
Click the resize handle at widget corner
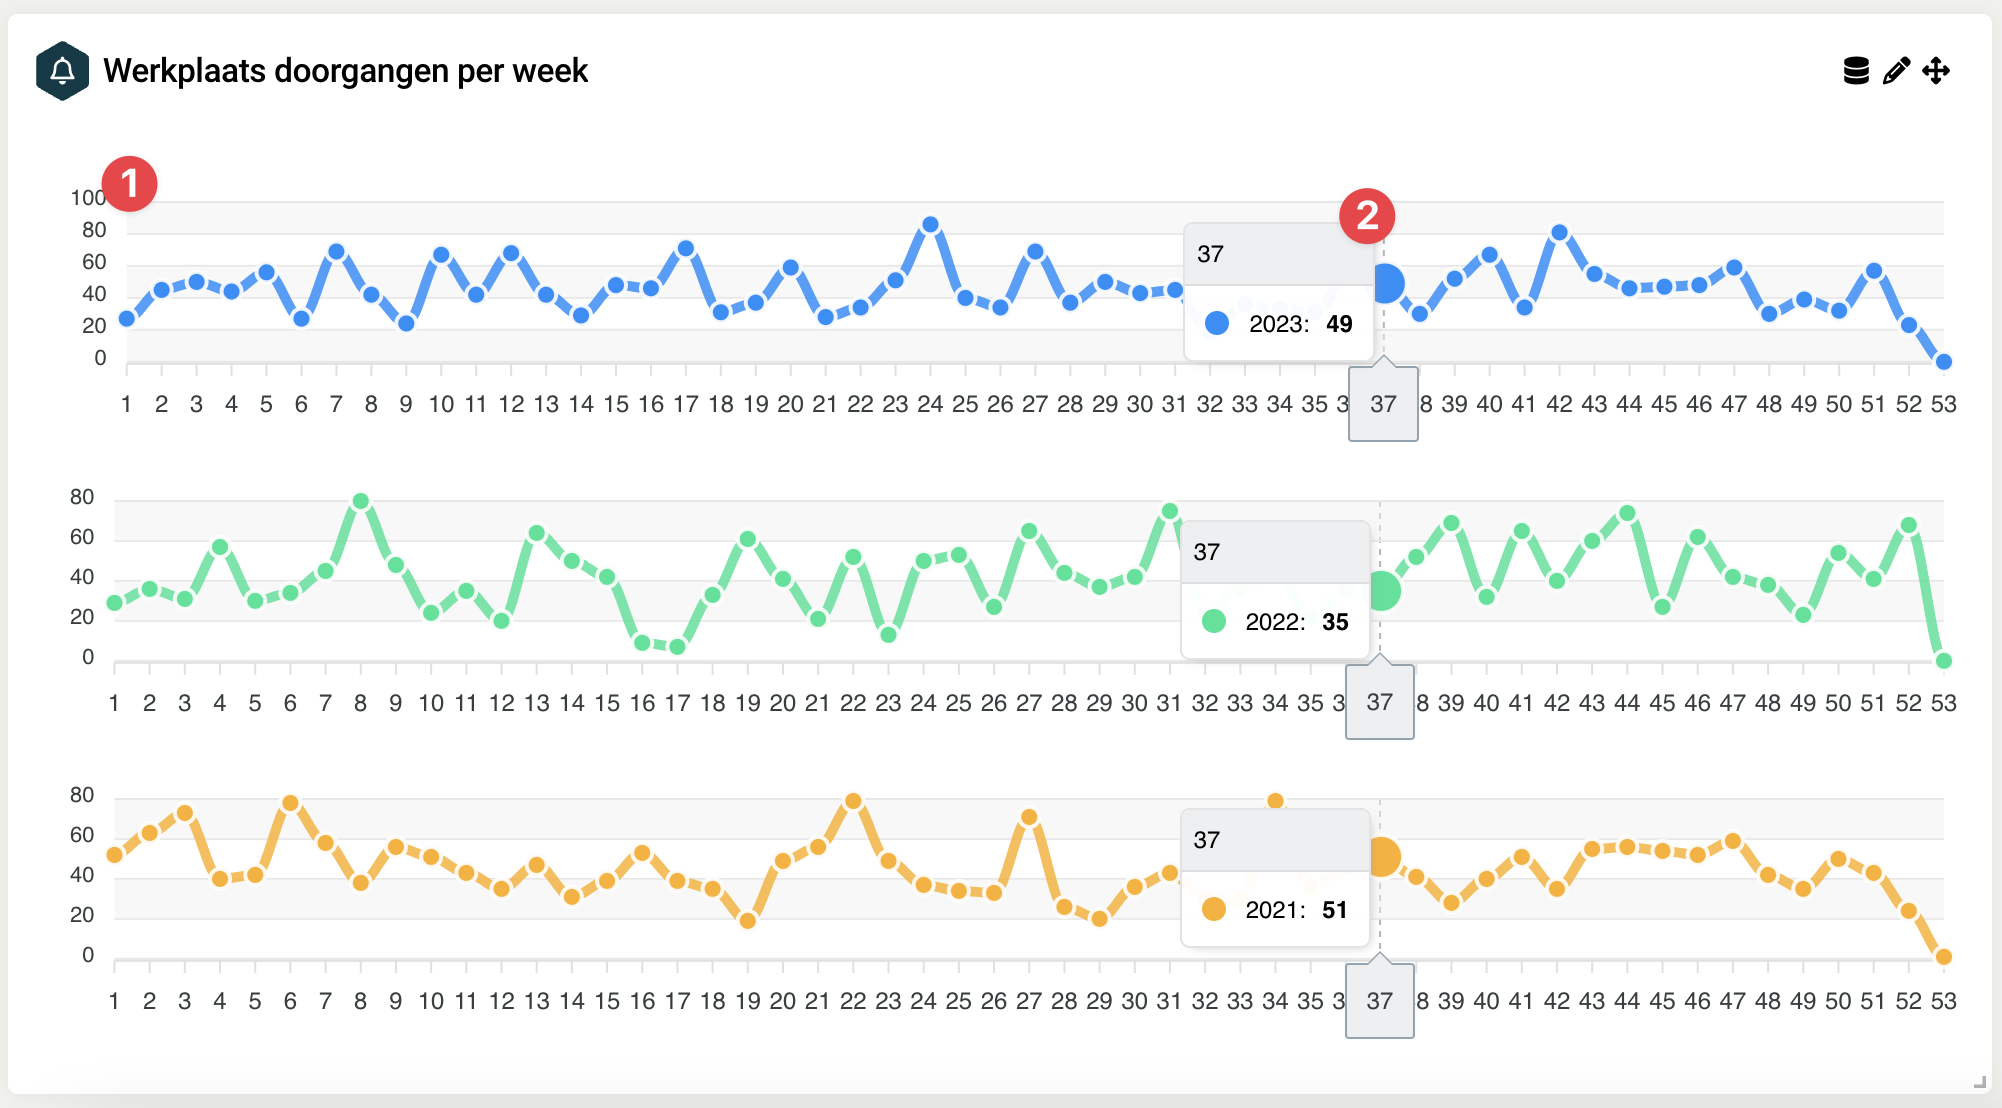pyautogui.click(x=1979, y=1081)
